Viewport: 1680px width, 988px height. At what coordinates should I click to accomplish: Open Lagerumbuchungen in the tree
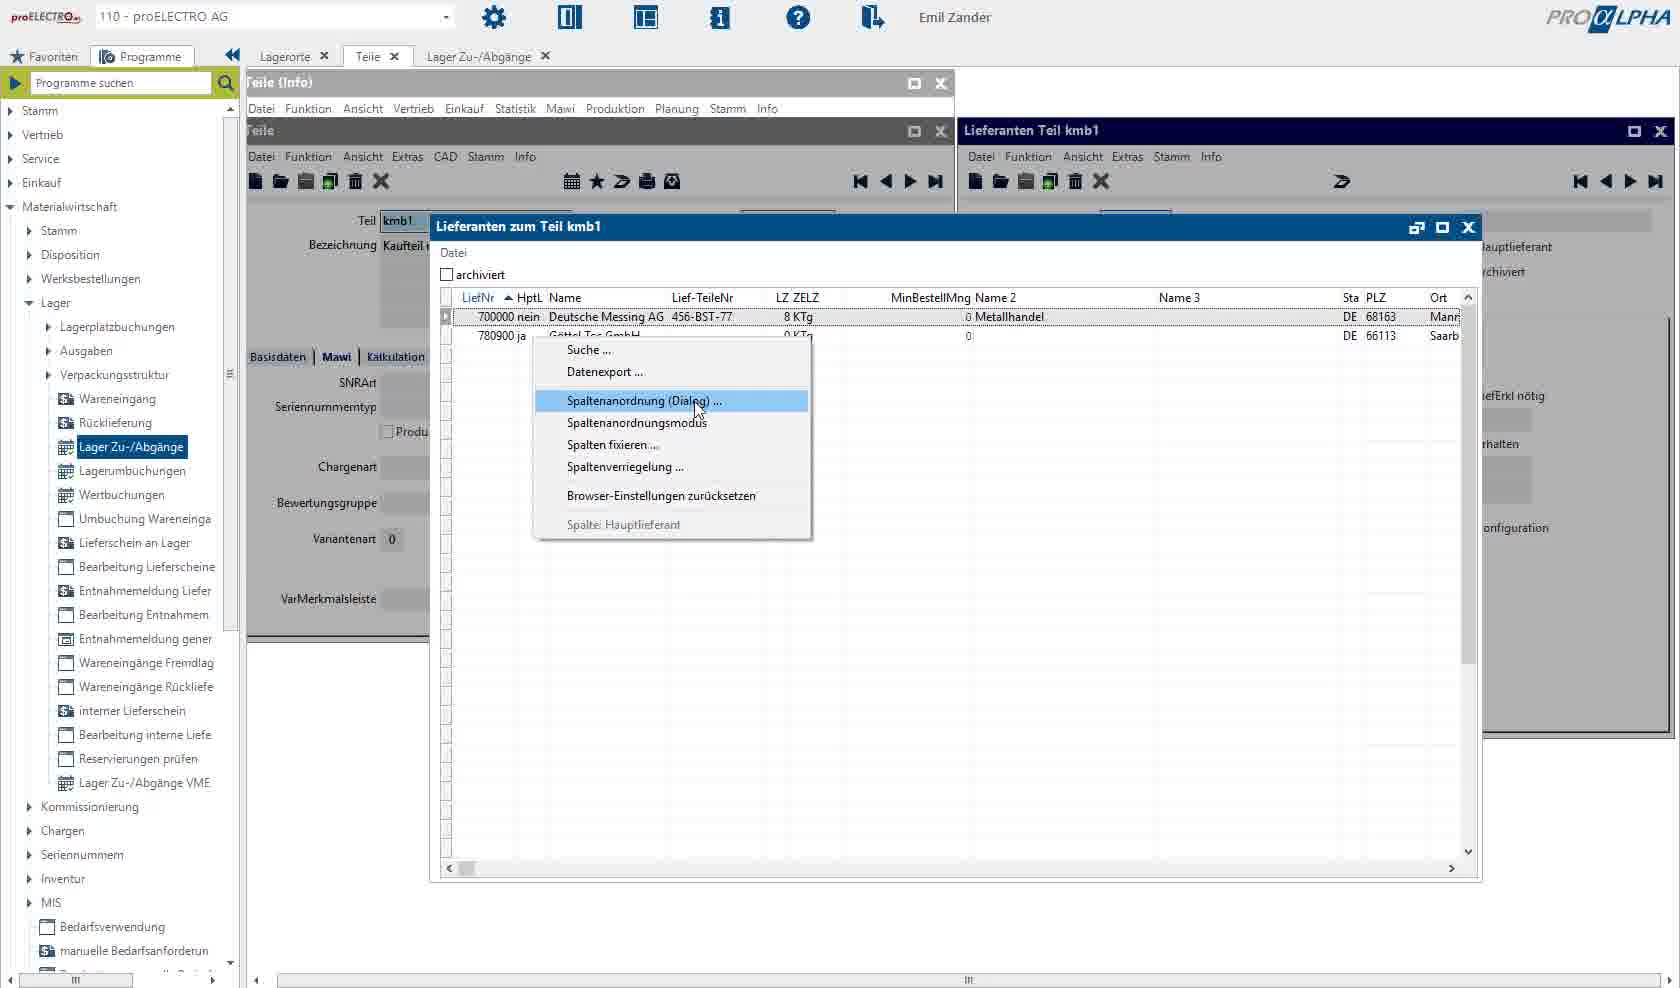tap(132, 471)
